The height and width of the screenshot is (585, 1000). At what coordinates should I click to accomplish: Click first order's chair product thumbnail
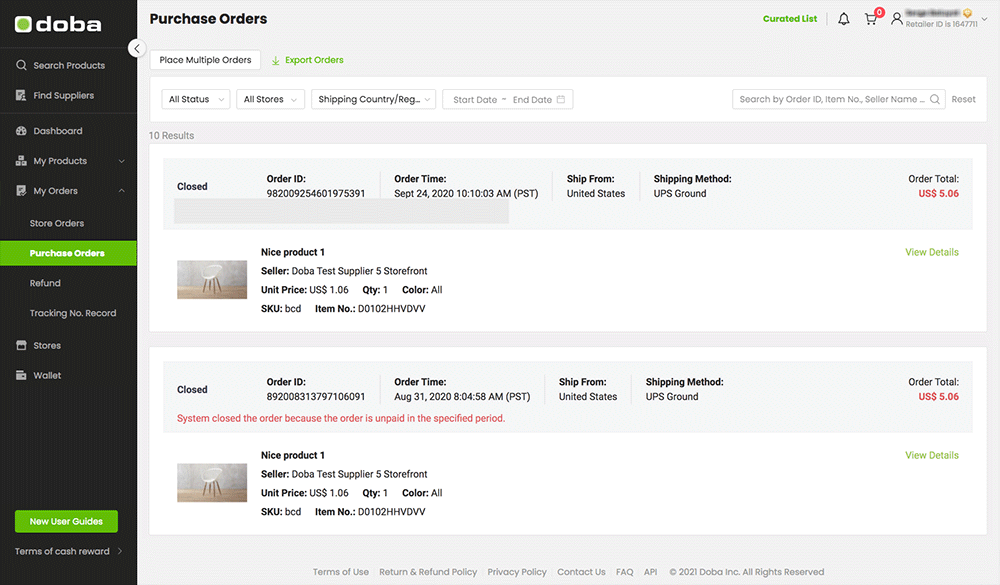tap(212, 280)
